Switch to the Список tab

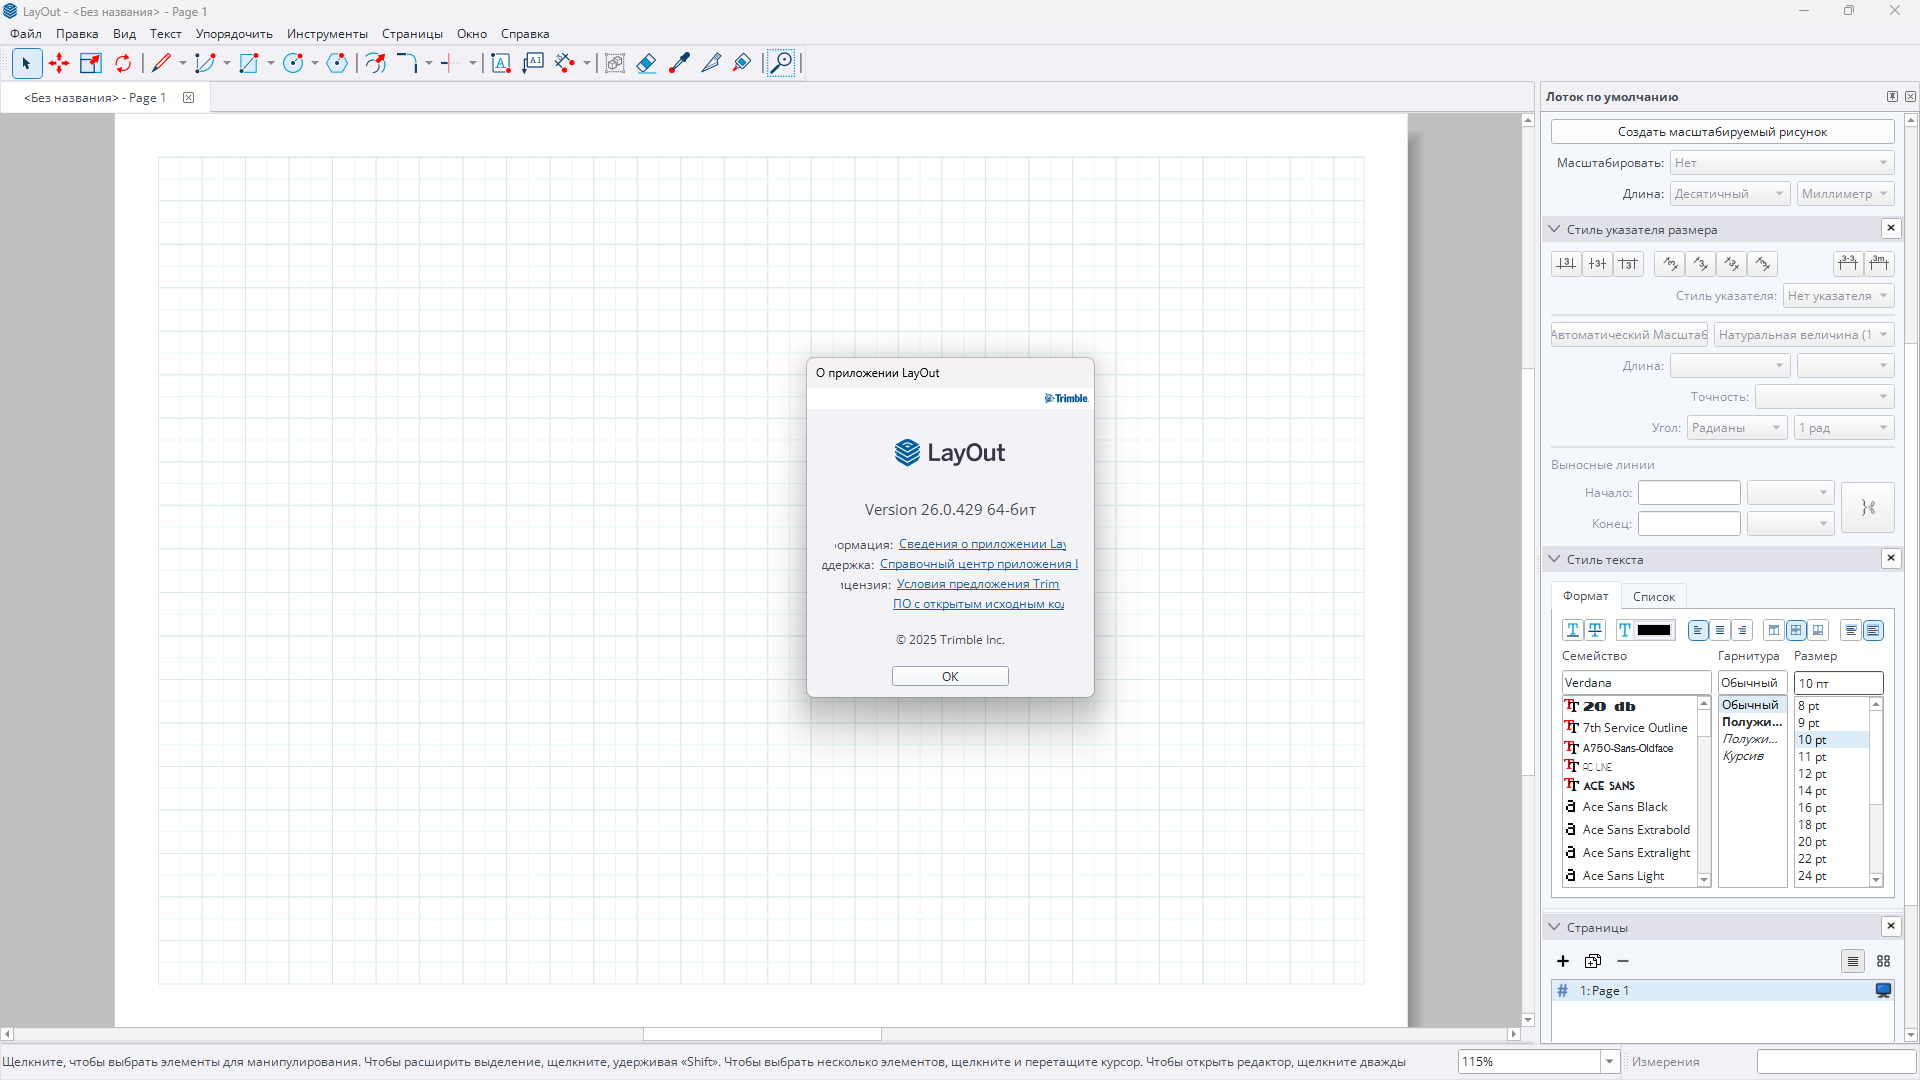click(x=1653, y=597)
